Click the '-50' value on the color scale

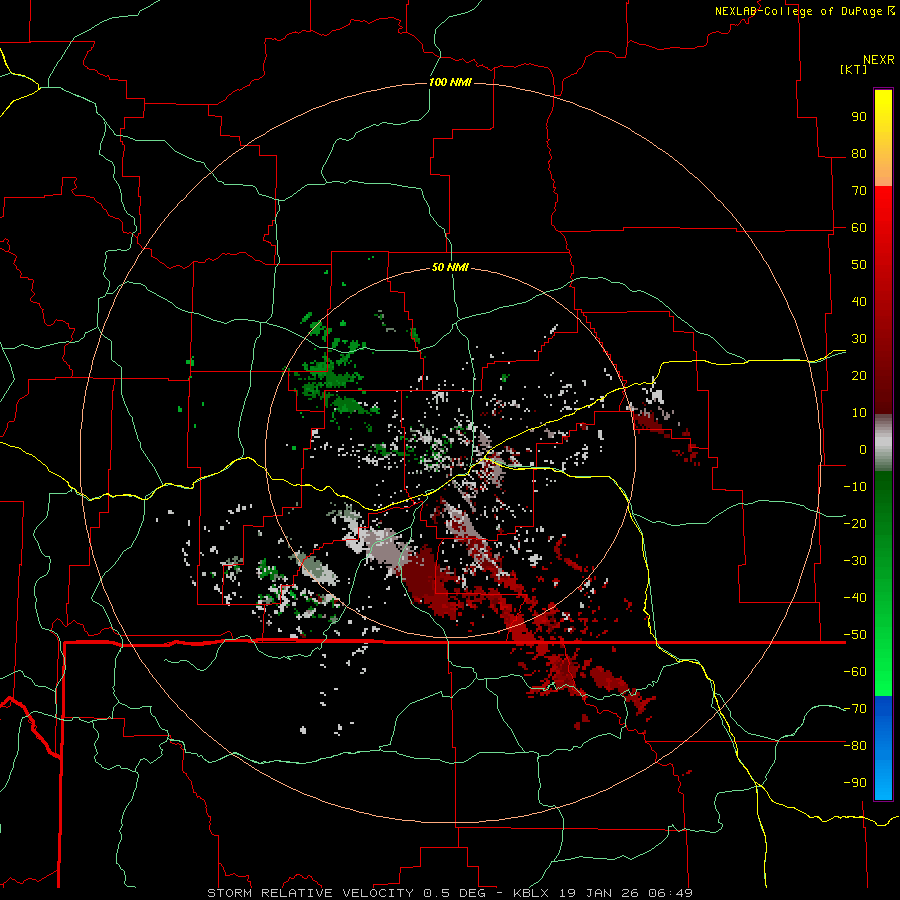point(855,634)
